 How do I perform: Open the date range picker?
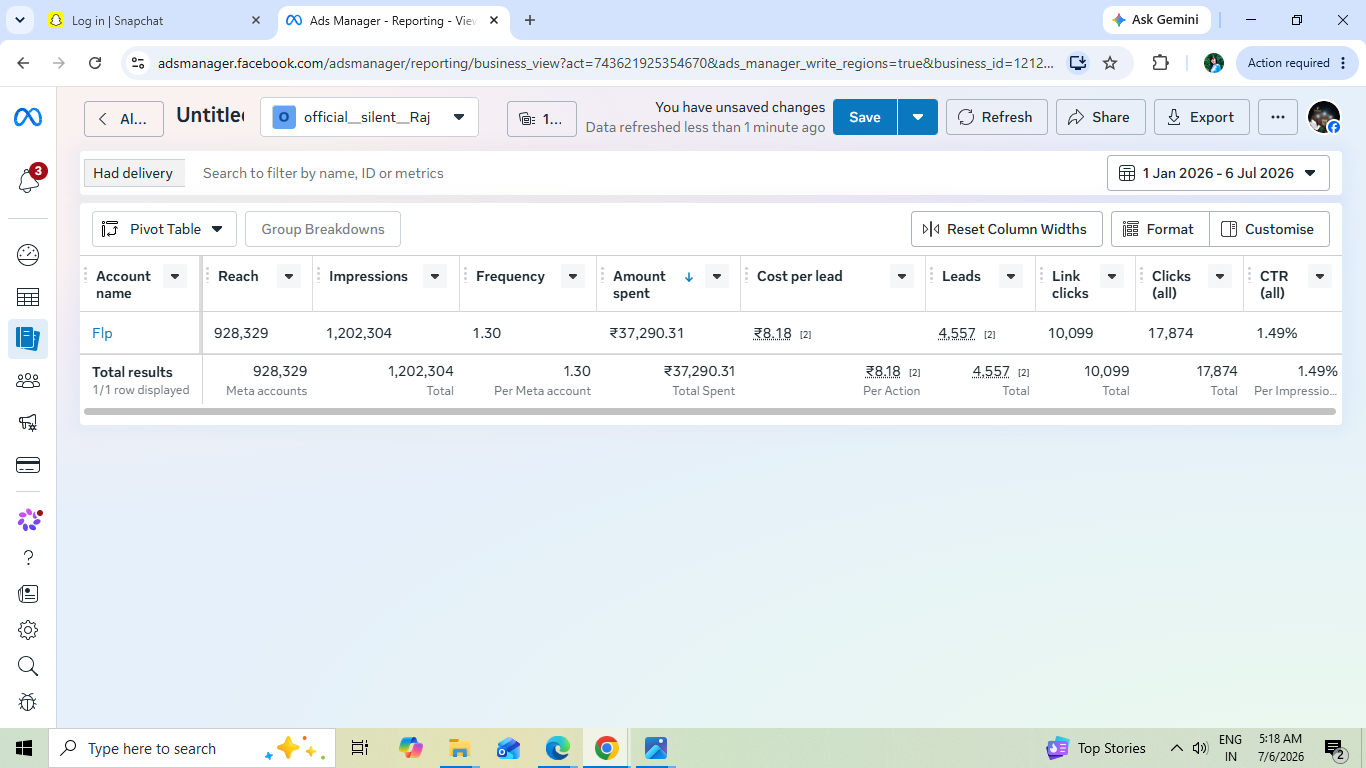point(1218,173)
